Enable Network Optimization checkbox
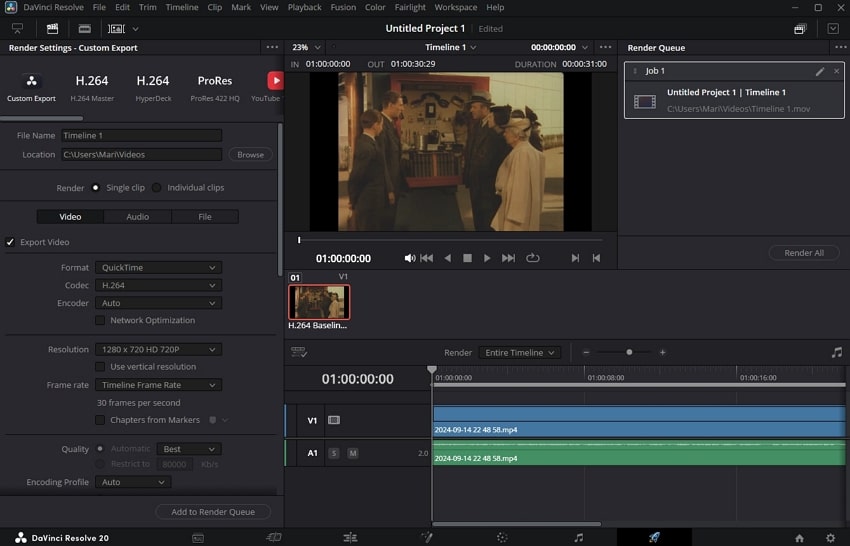Viewport: 850px width, 546px height. [100, 320]
